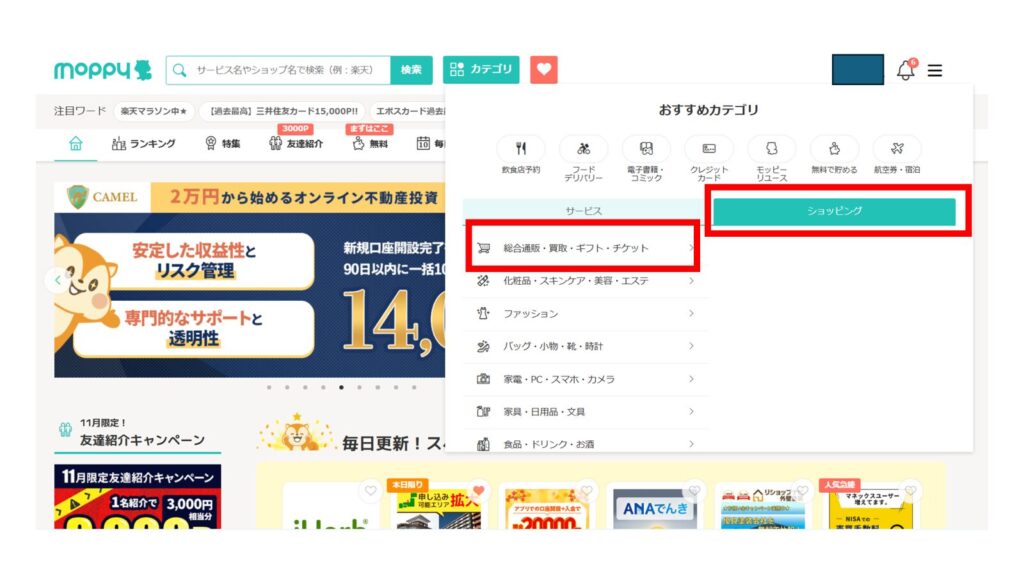
Task: Toggle favorite heart on ANAでんき card
Action: click(x=694, y=491)
